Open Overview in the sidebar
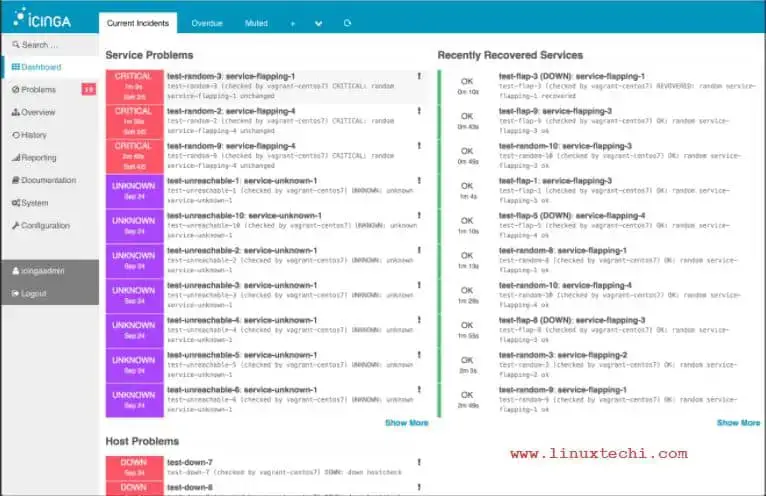 34,112
